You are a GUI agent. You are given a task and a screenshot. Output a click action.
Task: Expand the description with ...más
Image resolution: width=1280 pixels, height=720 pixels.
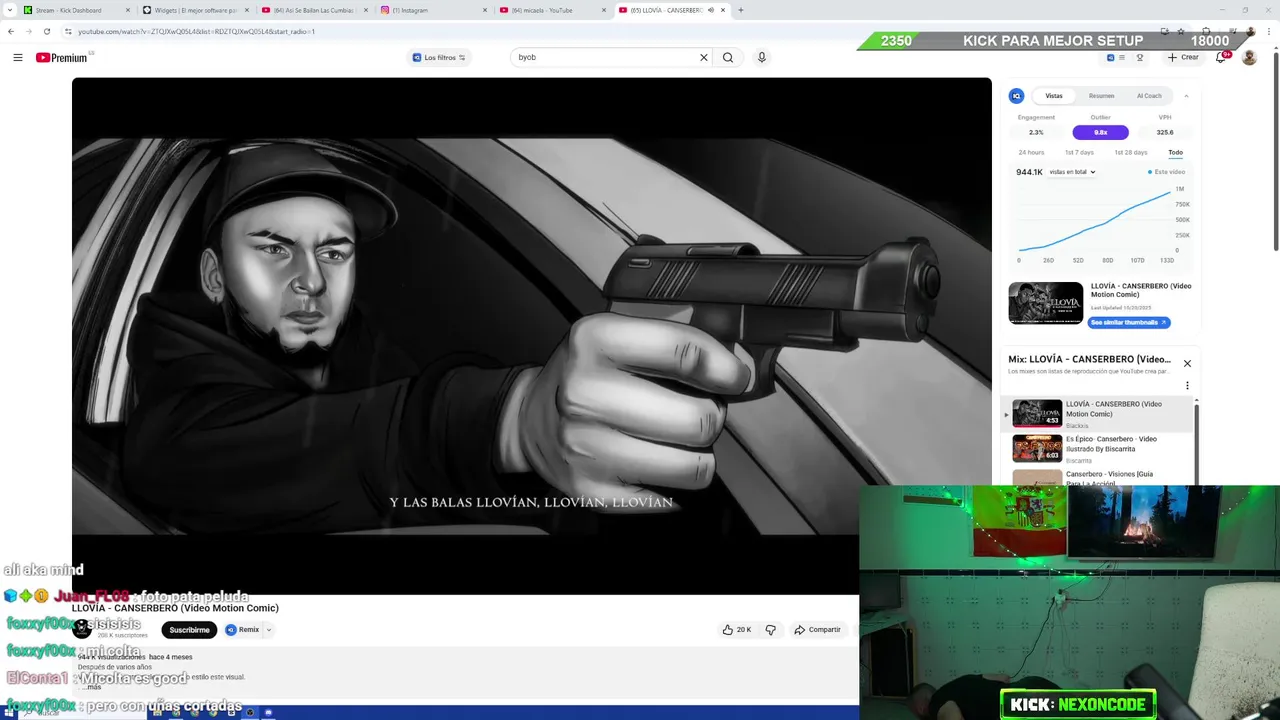(91, 687)
